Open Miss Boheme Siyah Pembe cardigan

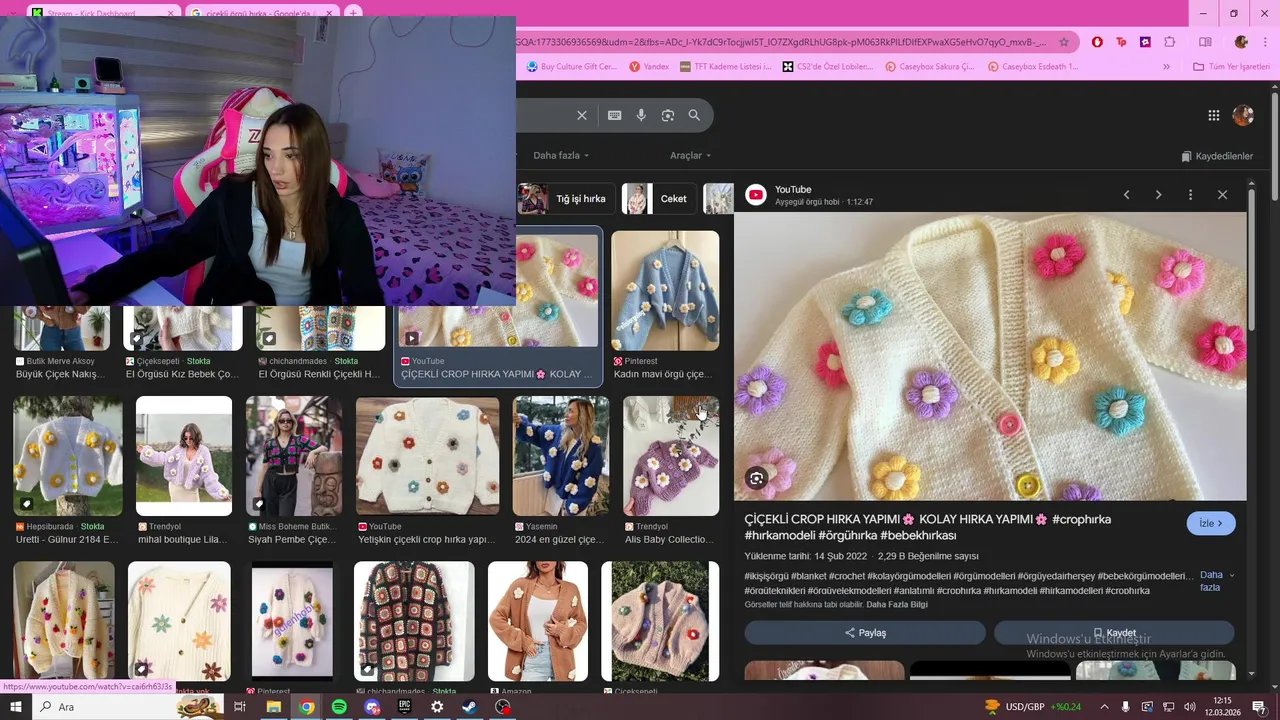point(294,456)
